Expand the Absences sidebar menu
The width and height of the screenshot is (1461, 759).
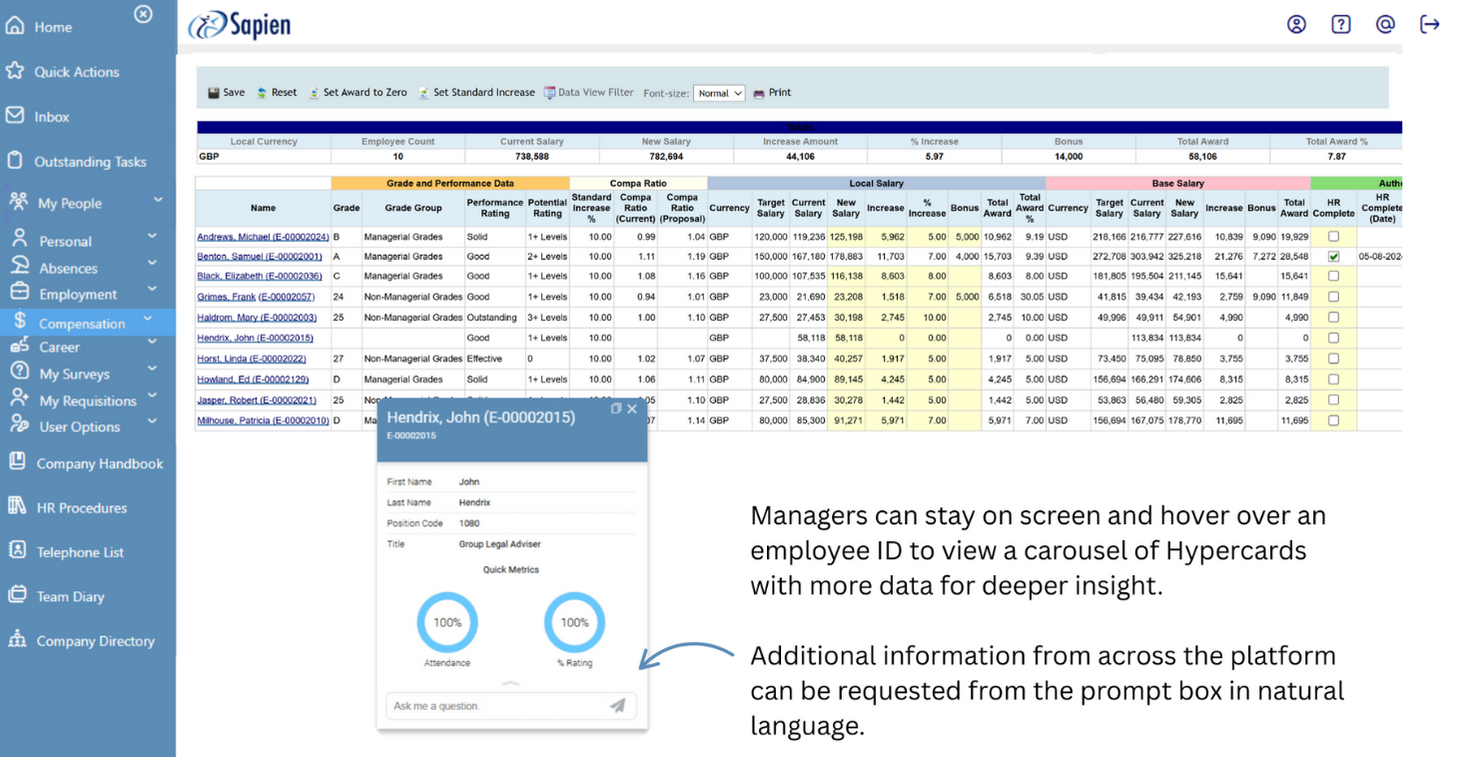click(152, 263)
